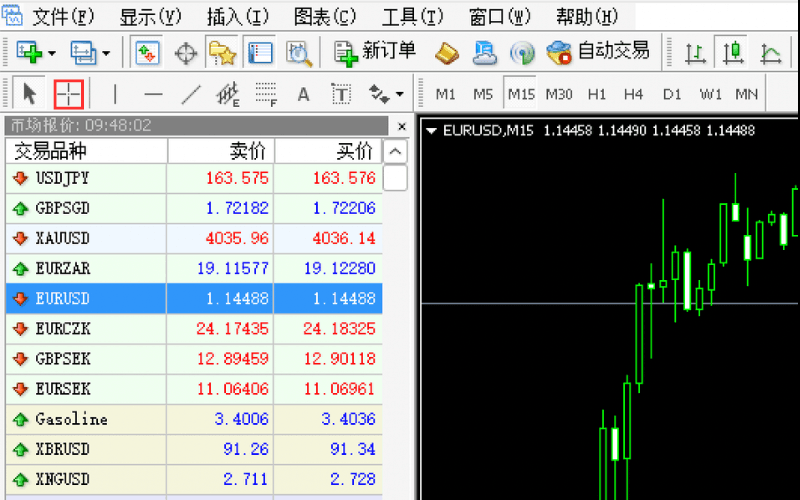Image resolution: width=800 pixels, height=500 pixels.
Task: Toggle the Market Watch panel icon
Action: 146,52
